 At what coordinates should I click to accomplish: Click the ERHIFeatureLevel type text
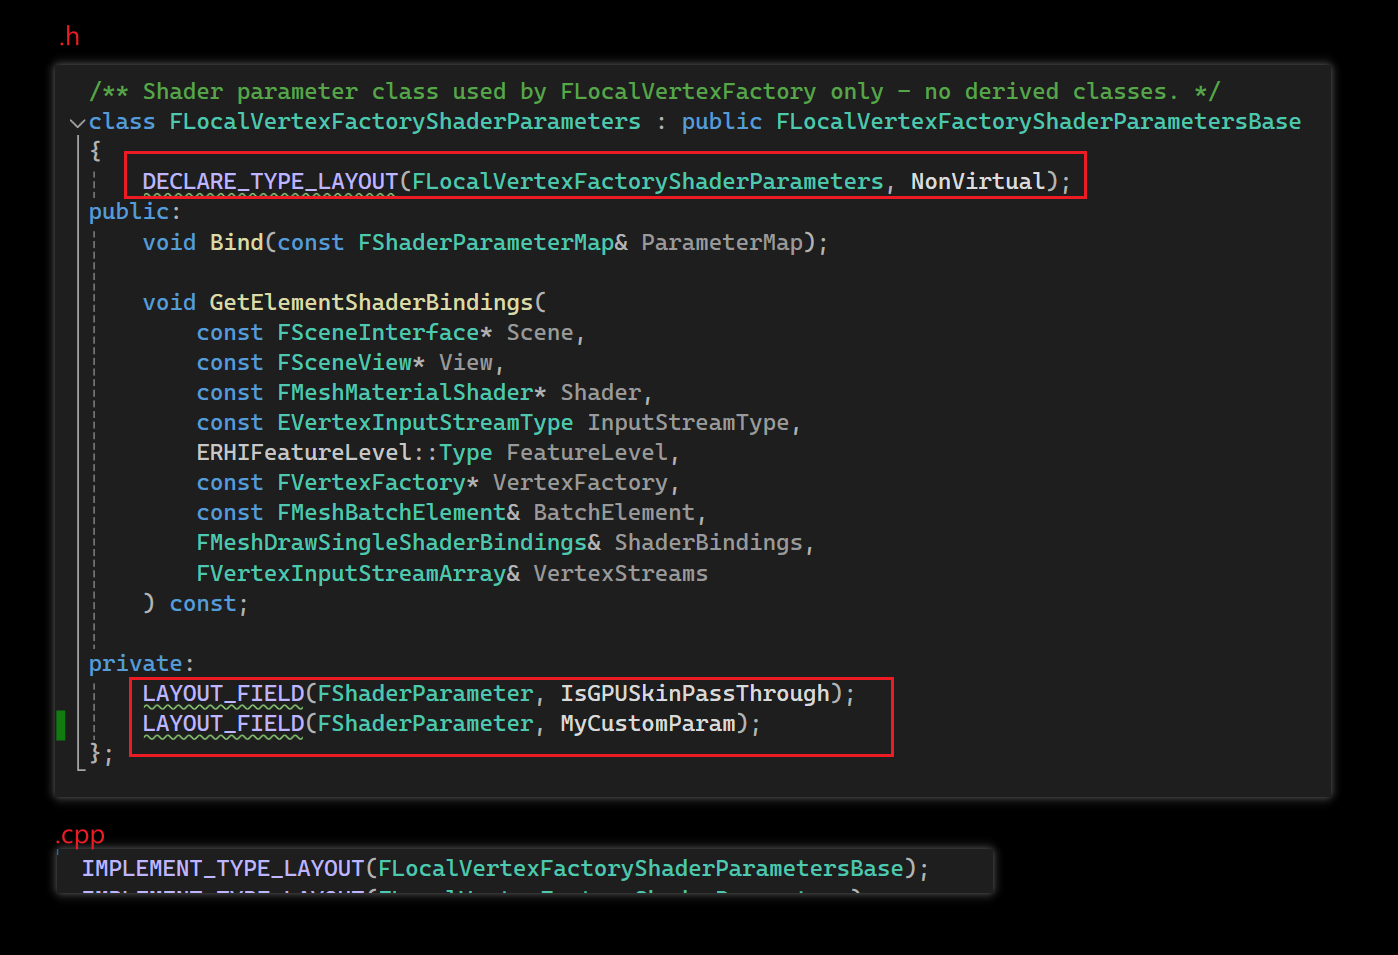304,453
